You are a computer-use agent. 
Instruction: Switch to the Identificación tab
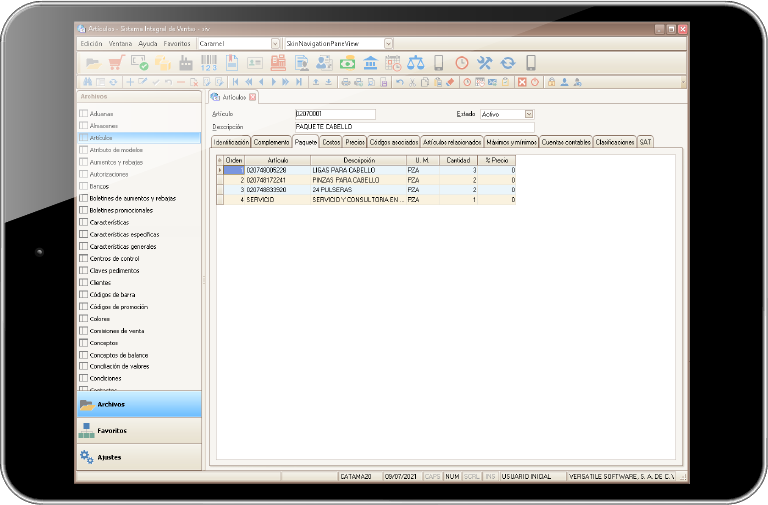pos(231,142)
